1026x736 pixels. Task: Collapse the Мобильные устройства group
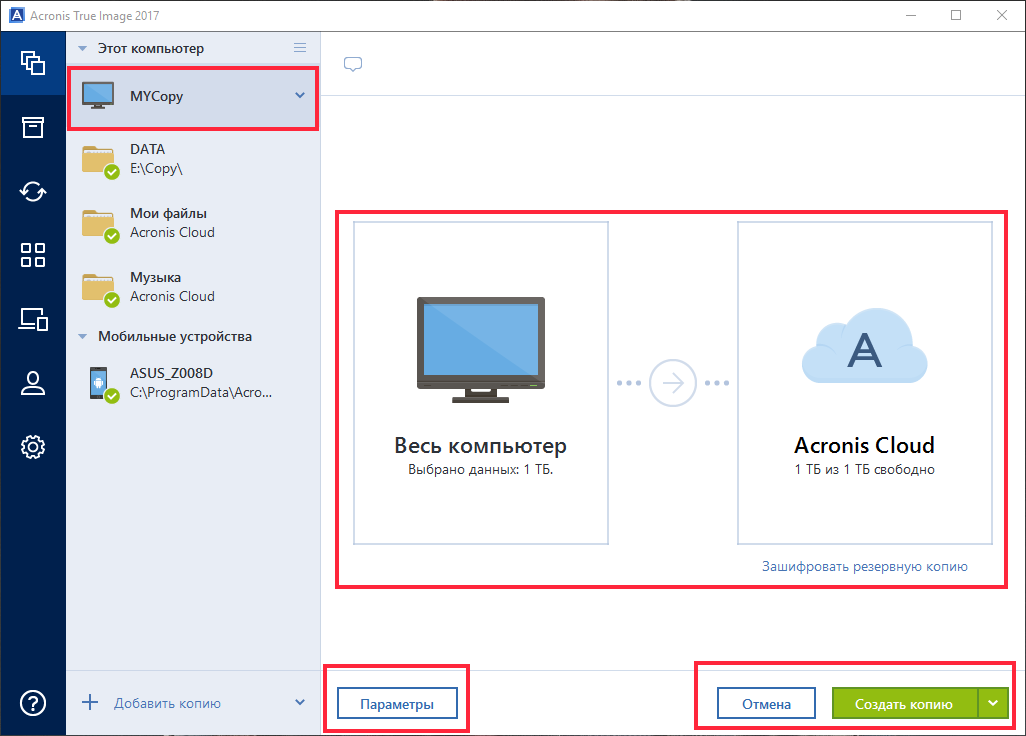tap(82, 336)
